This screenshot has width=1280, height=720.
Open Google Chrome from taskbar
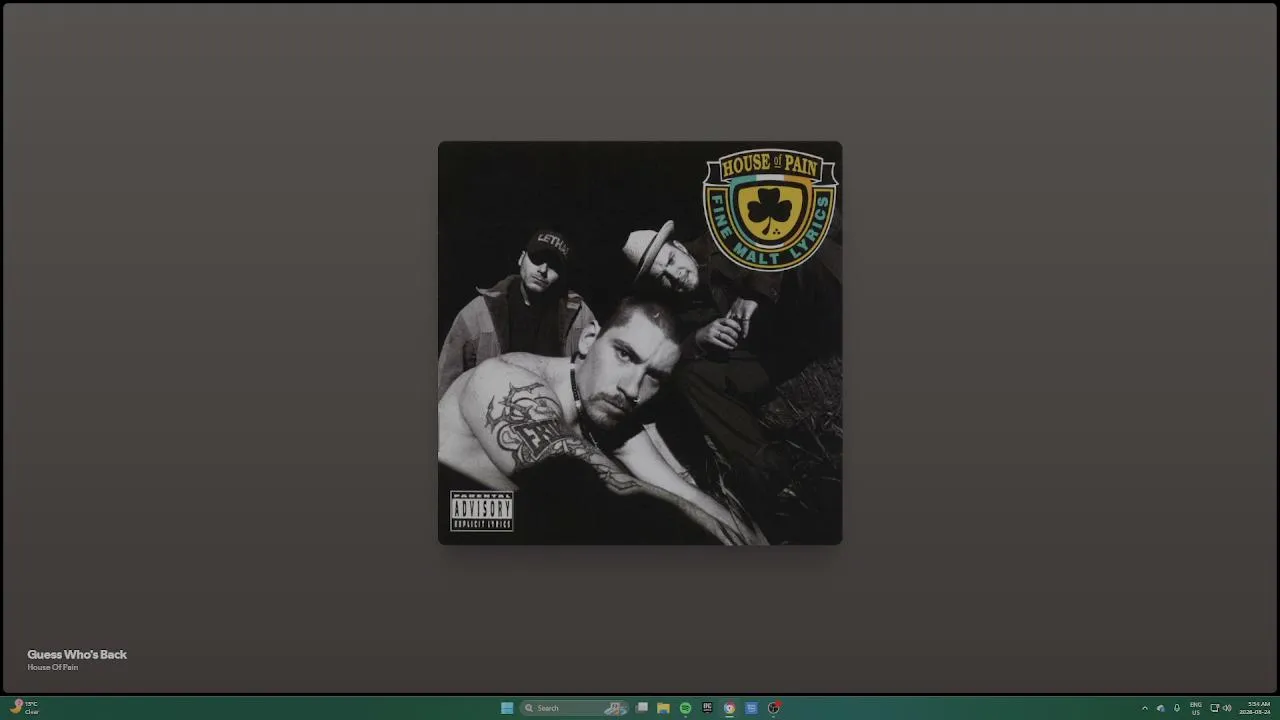[x=729, y=708]
